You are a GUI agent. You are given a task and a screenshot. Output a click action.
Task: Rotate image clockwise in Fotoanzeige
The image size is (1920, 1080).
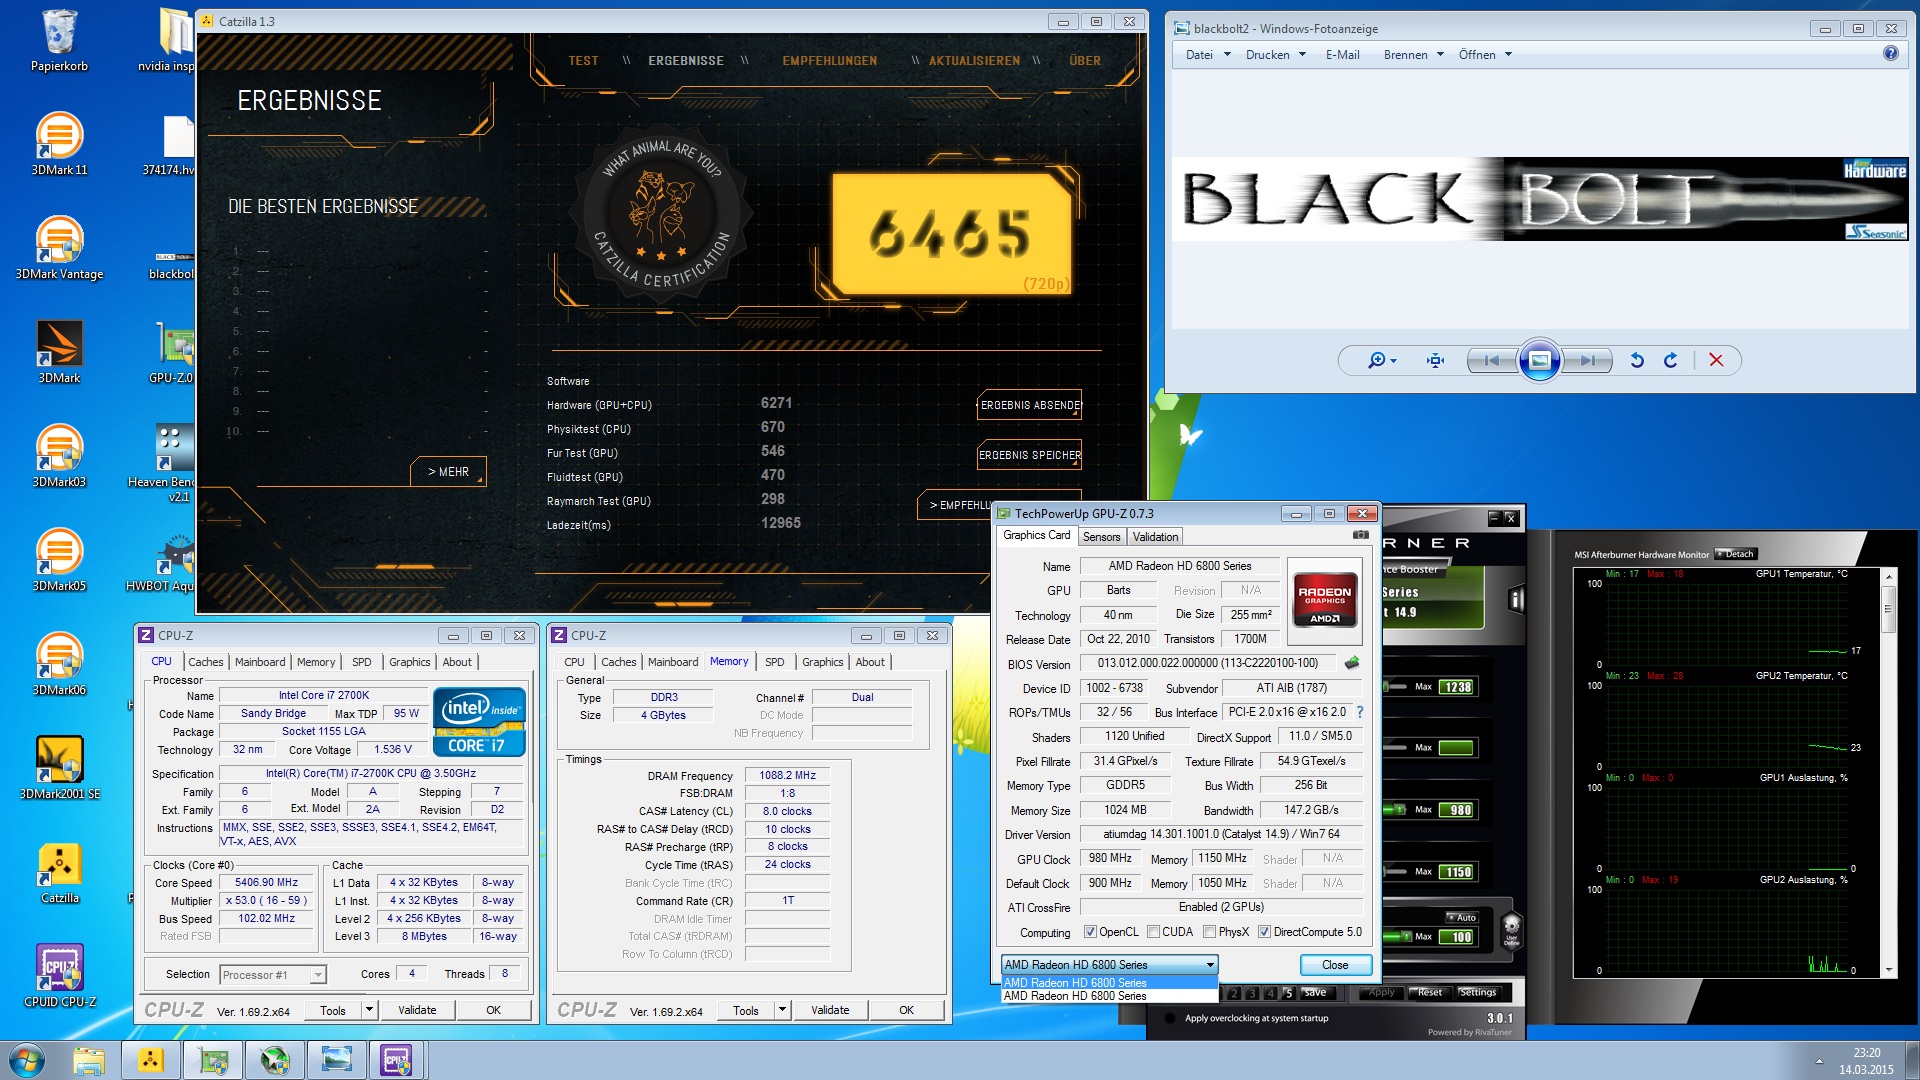coord(1671,360)
